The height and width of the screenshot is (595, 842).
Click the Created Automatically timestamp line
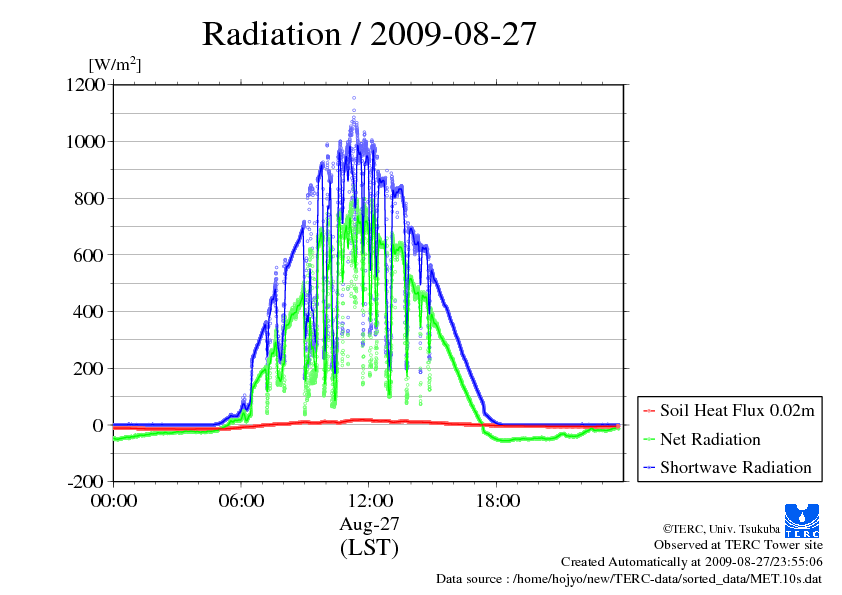click(x=692, y=562)
